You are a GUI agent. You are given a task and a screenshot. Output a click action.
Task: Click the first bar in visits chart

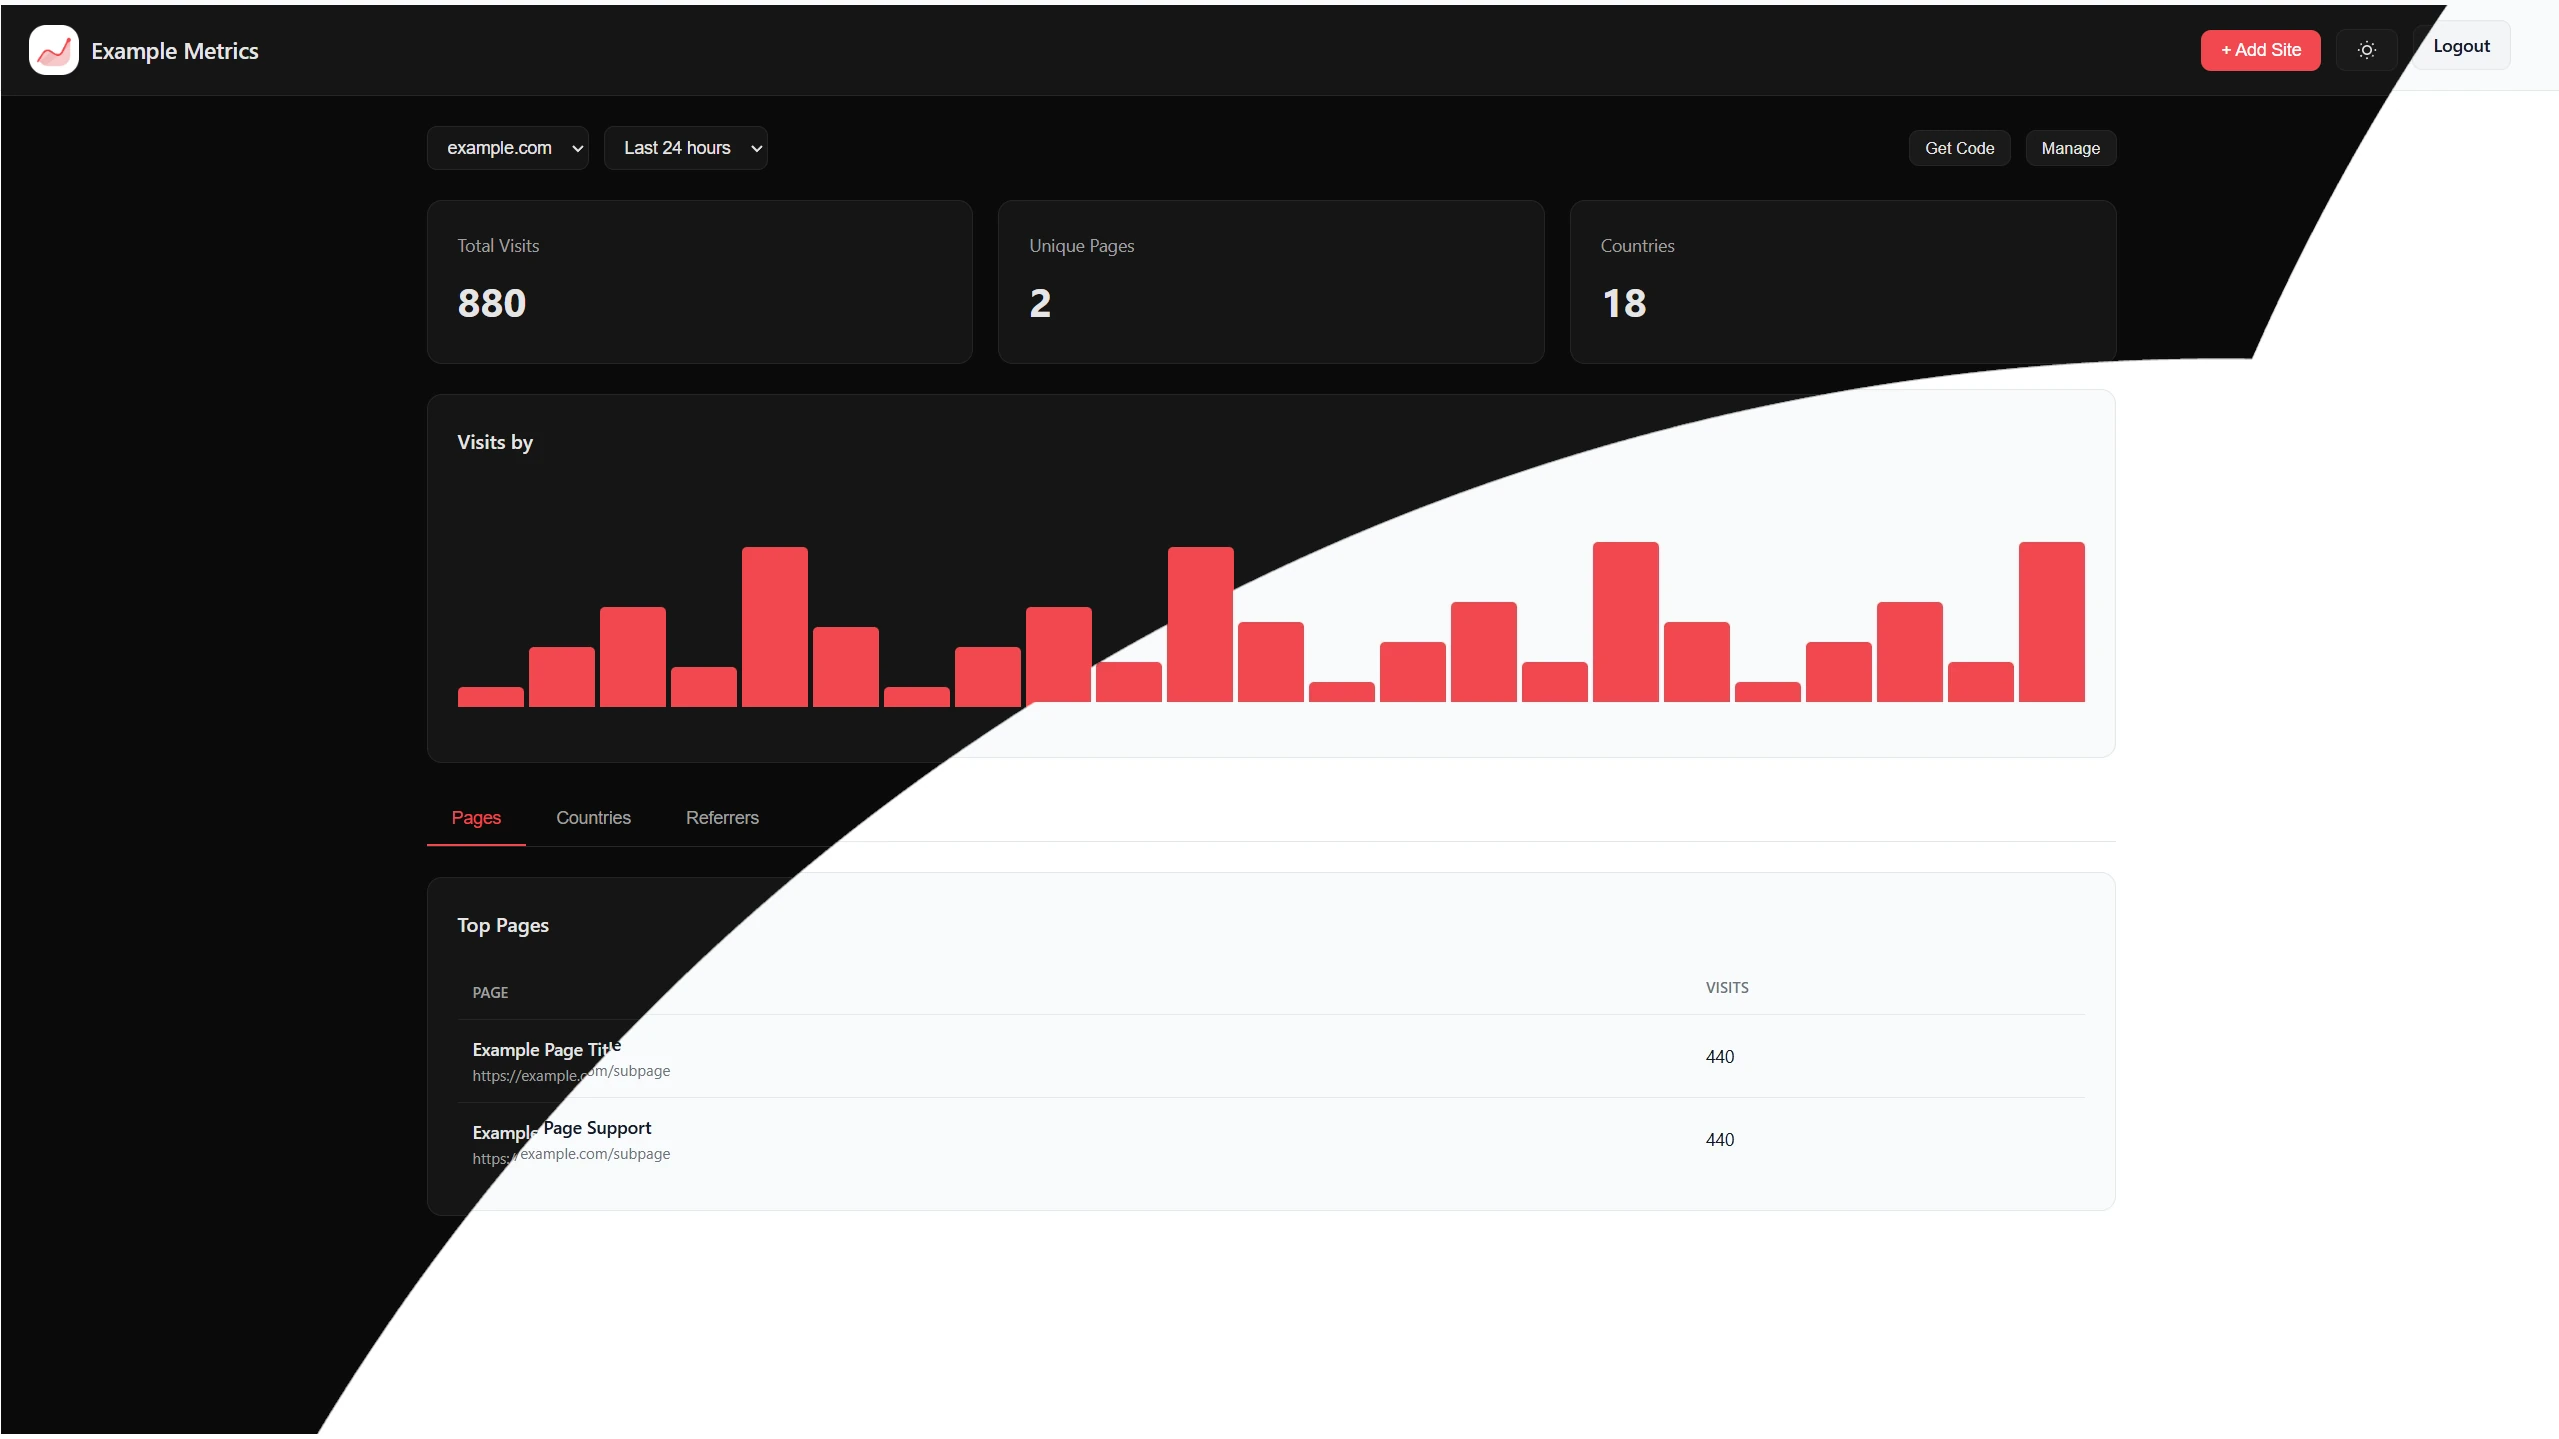coord(490,697)
